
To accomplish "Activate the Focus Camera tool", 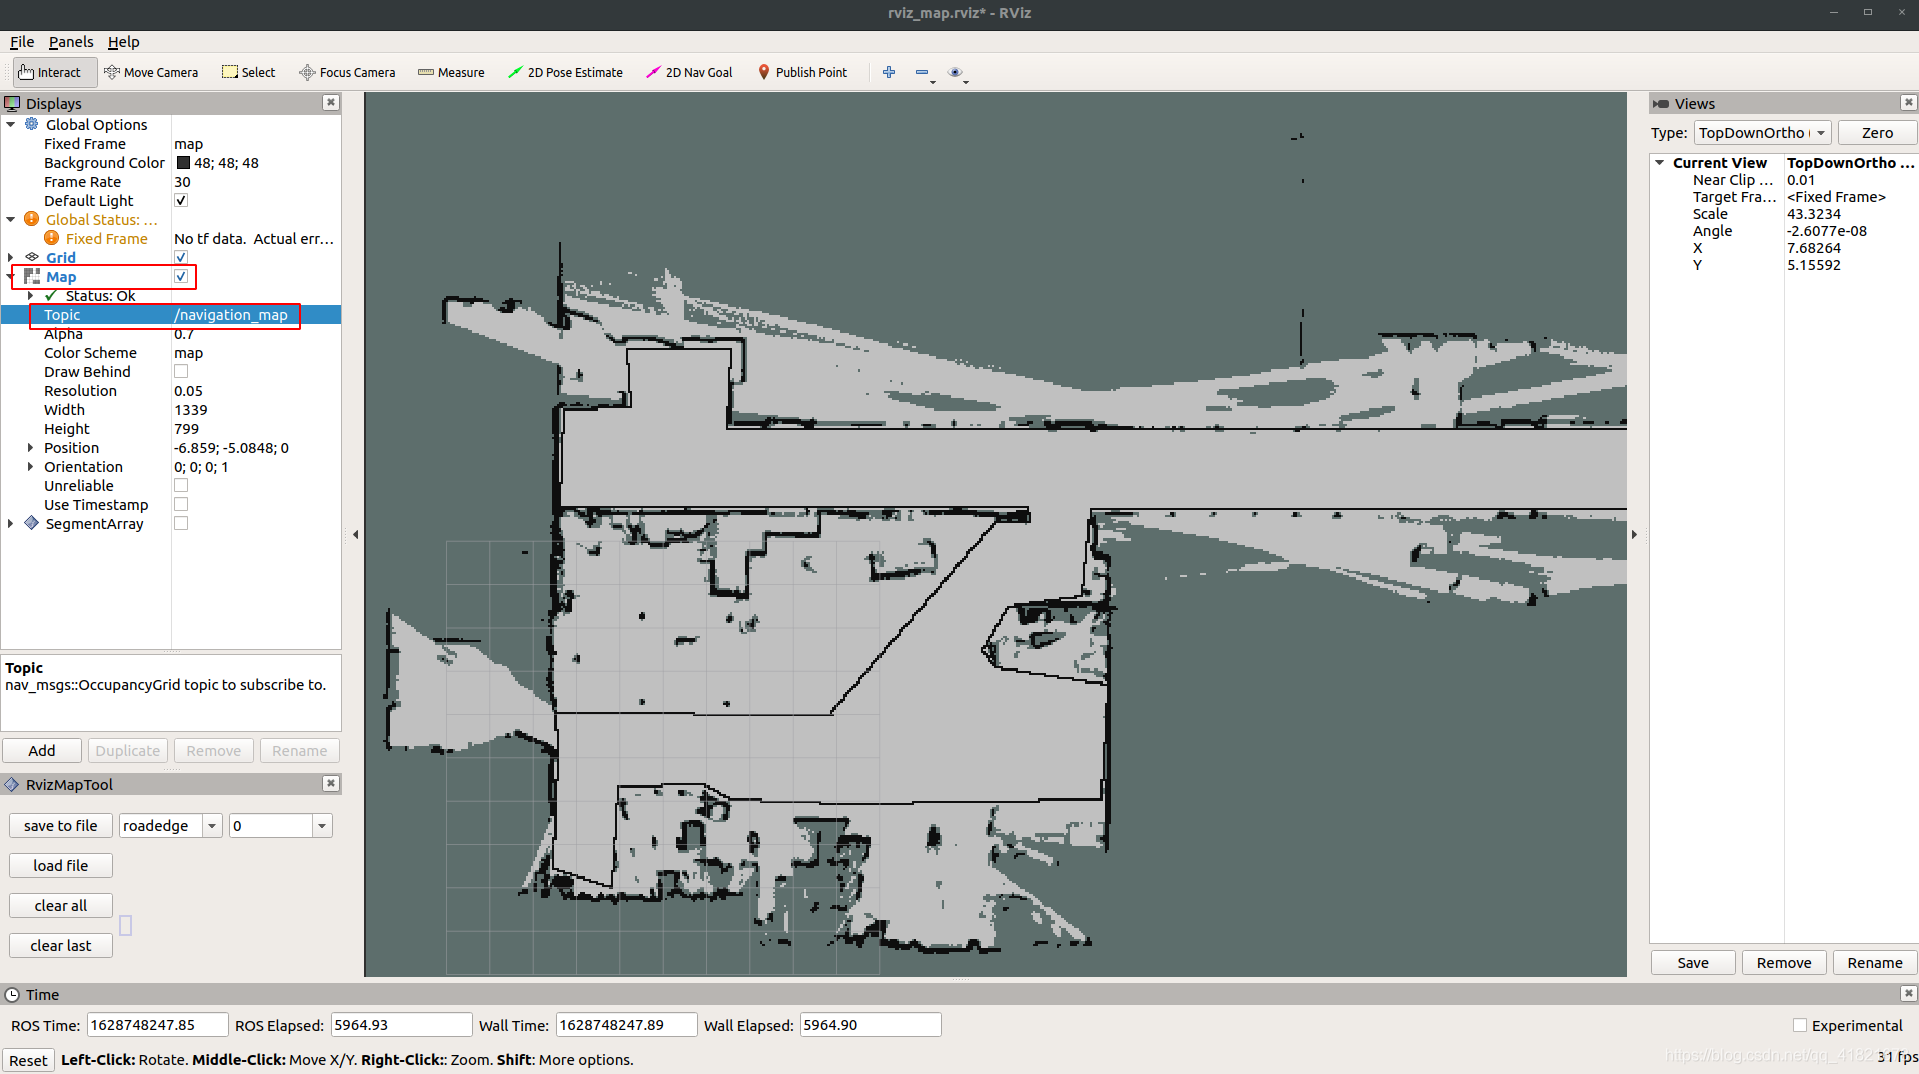I will (347, 71).
